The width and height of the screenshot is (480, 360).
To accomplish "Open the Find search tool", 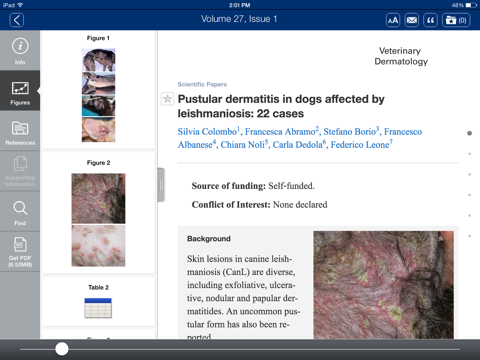I will pyautogui.click(x=20, y=212).
